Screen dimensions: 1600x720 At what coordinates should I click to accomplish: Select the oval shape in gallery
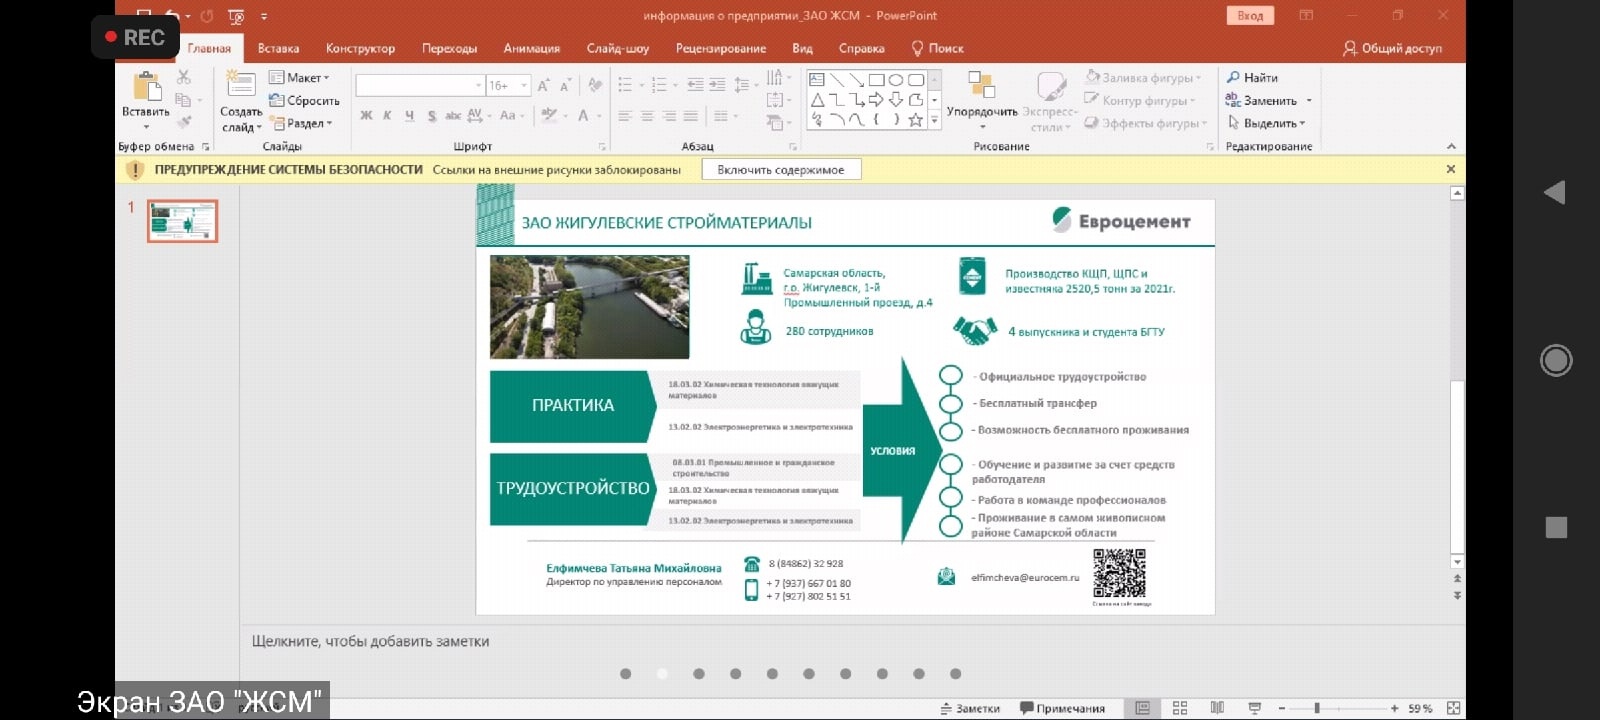pyautogui.click(x=896, y=79)
